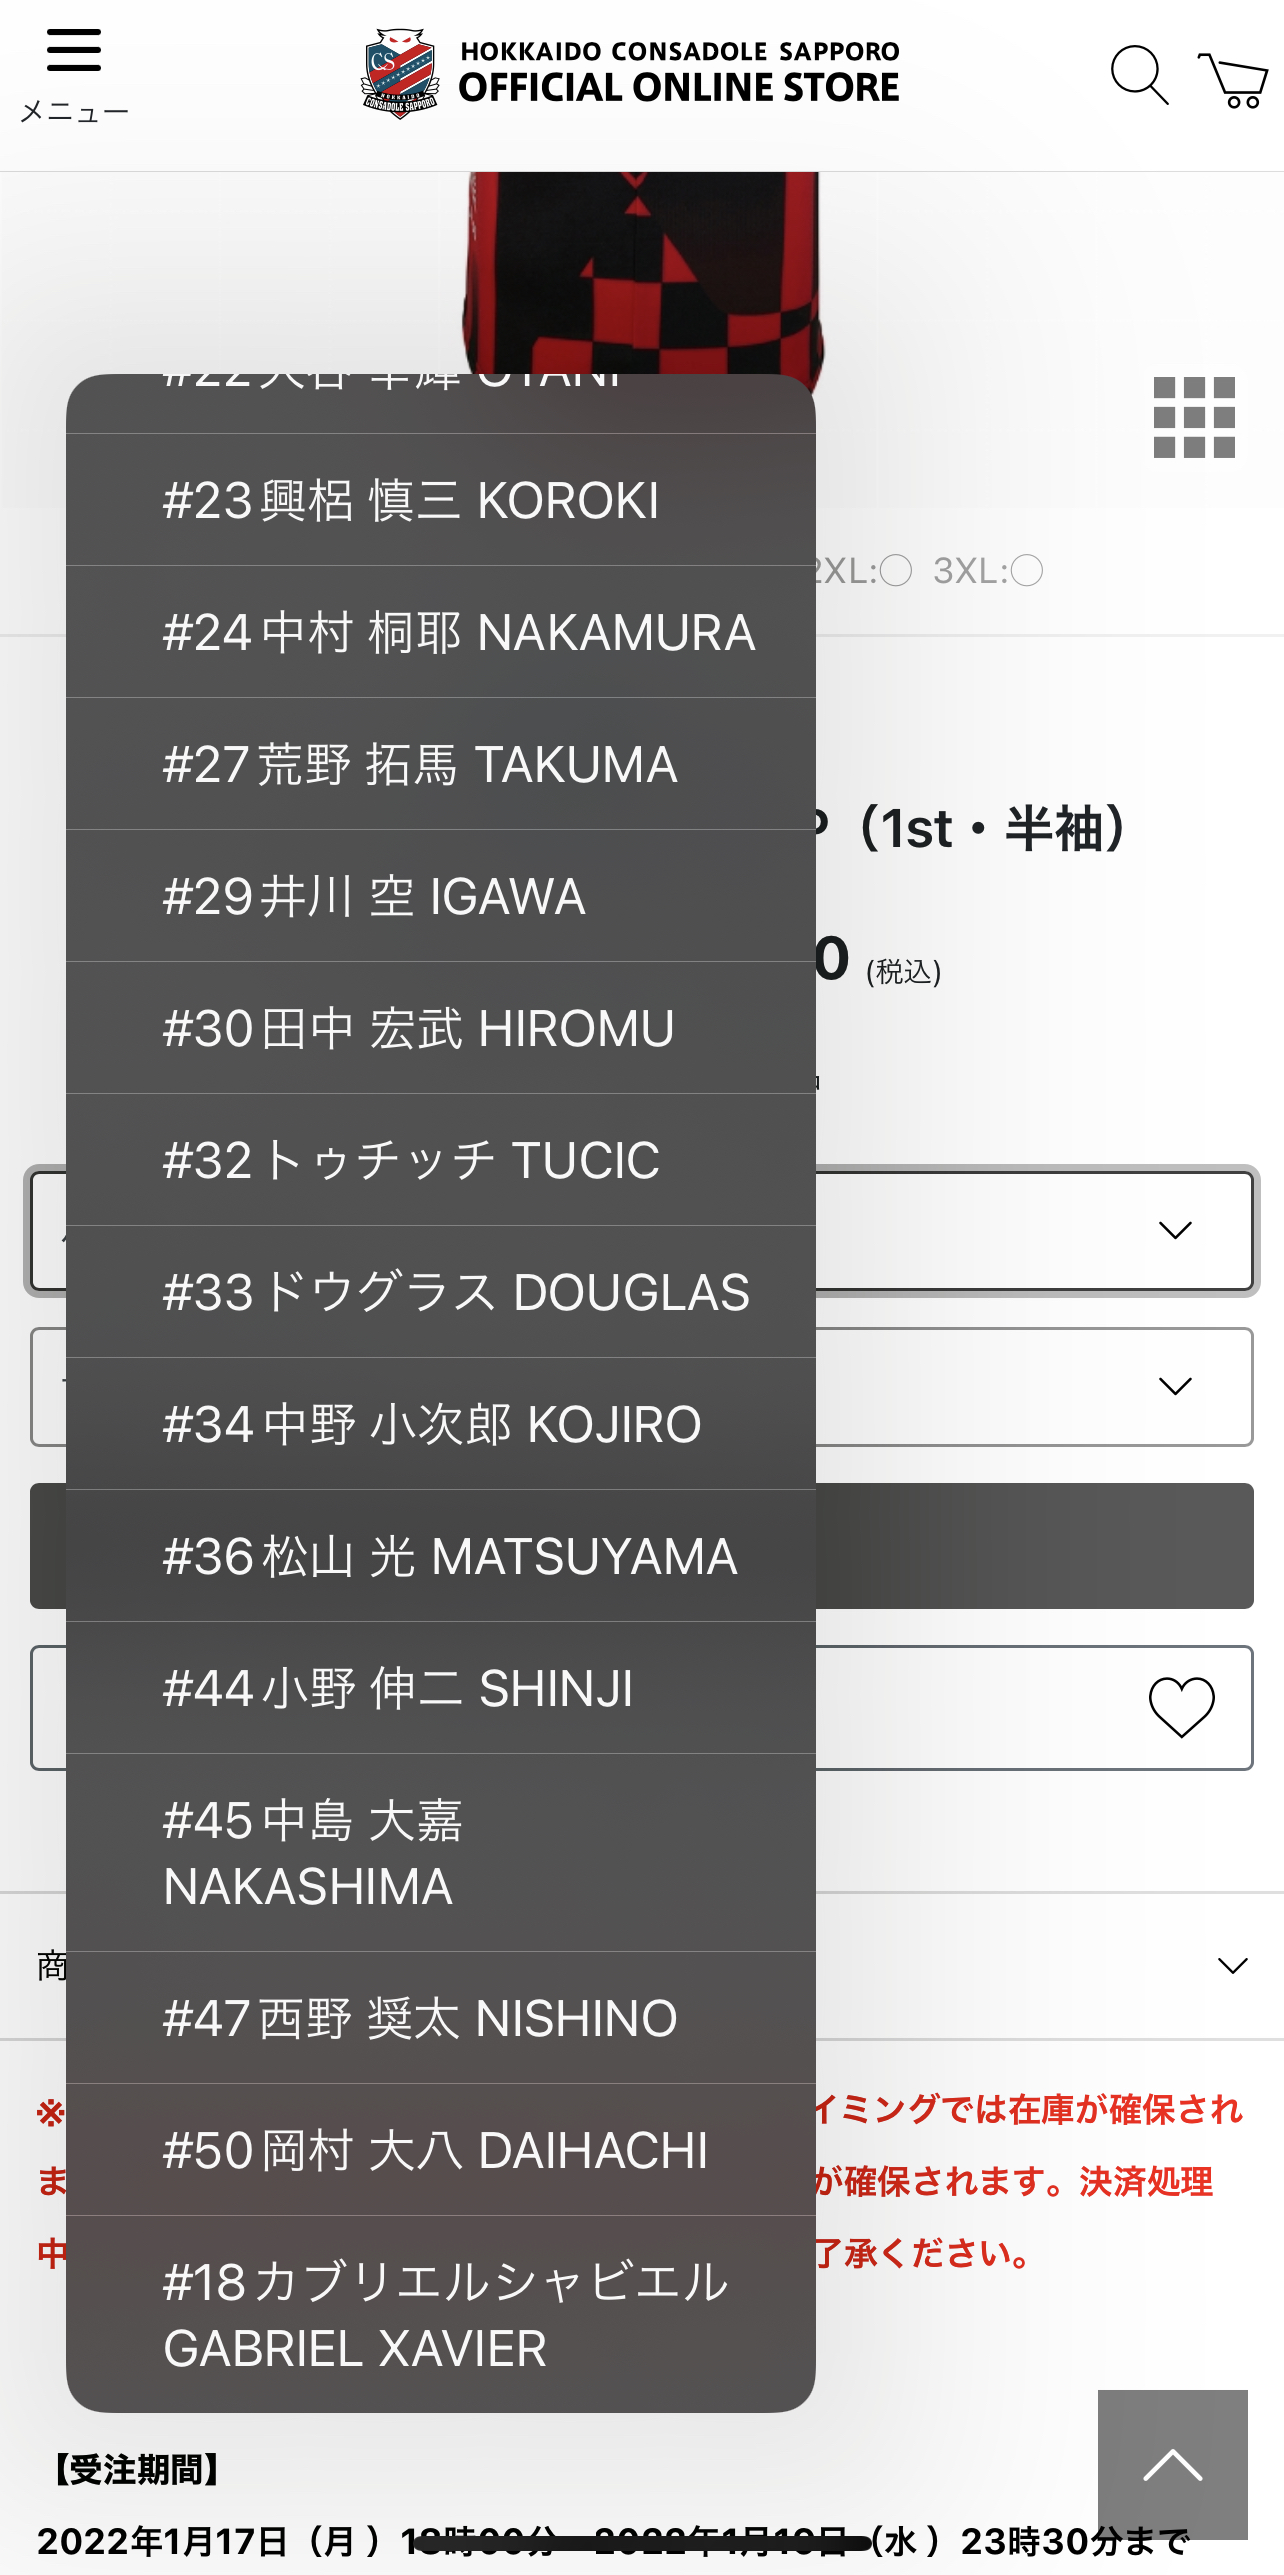Select #23 KOROKI from the list
This screenshot has height=2575, width=1284.
tap(440, 500)
